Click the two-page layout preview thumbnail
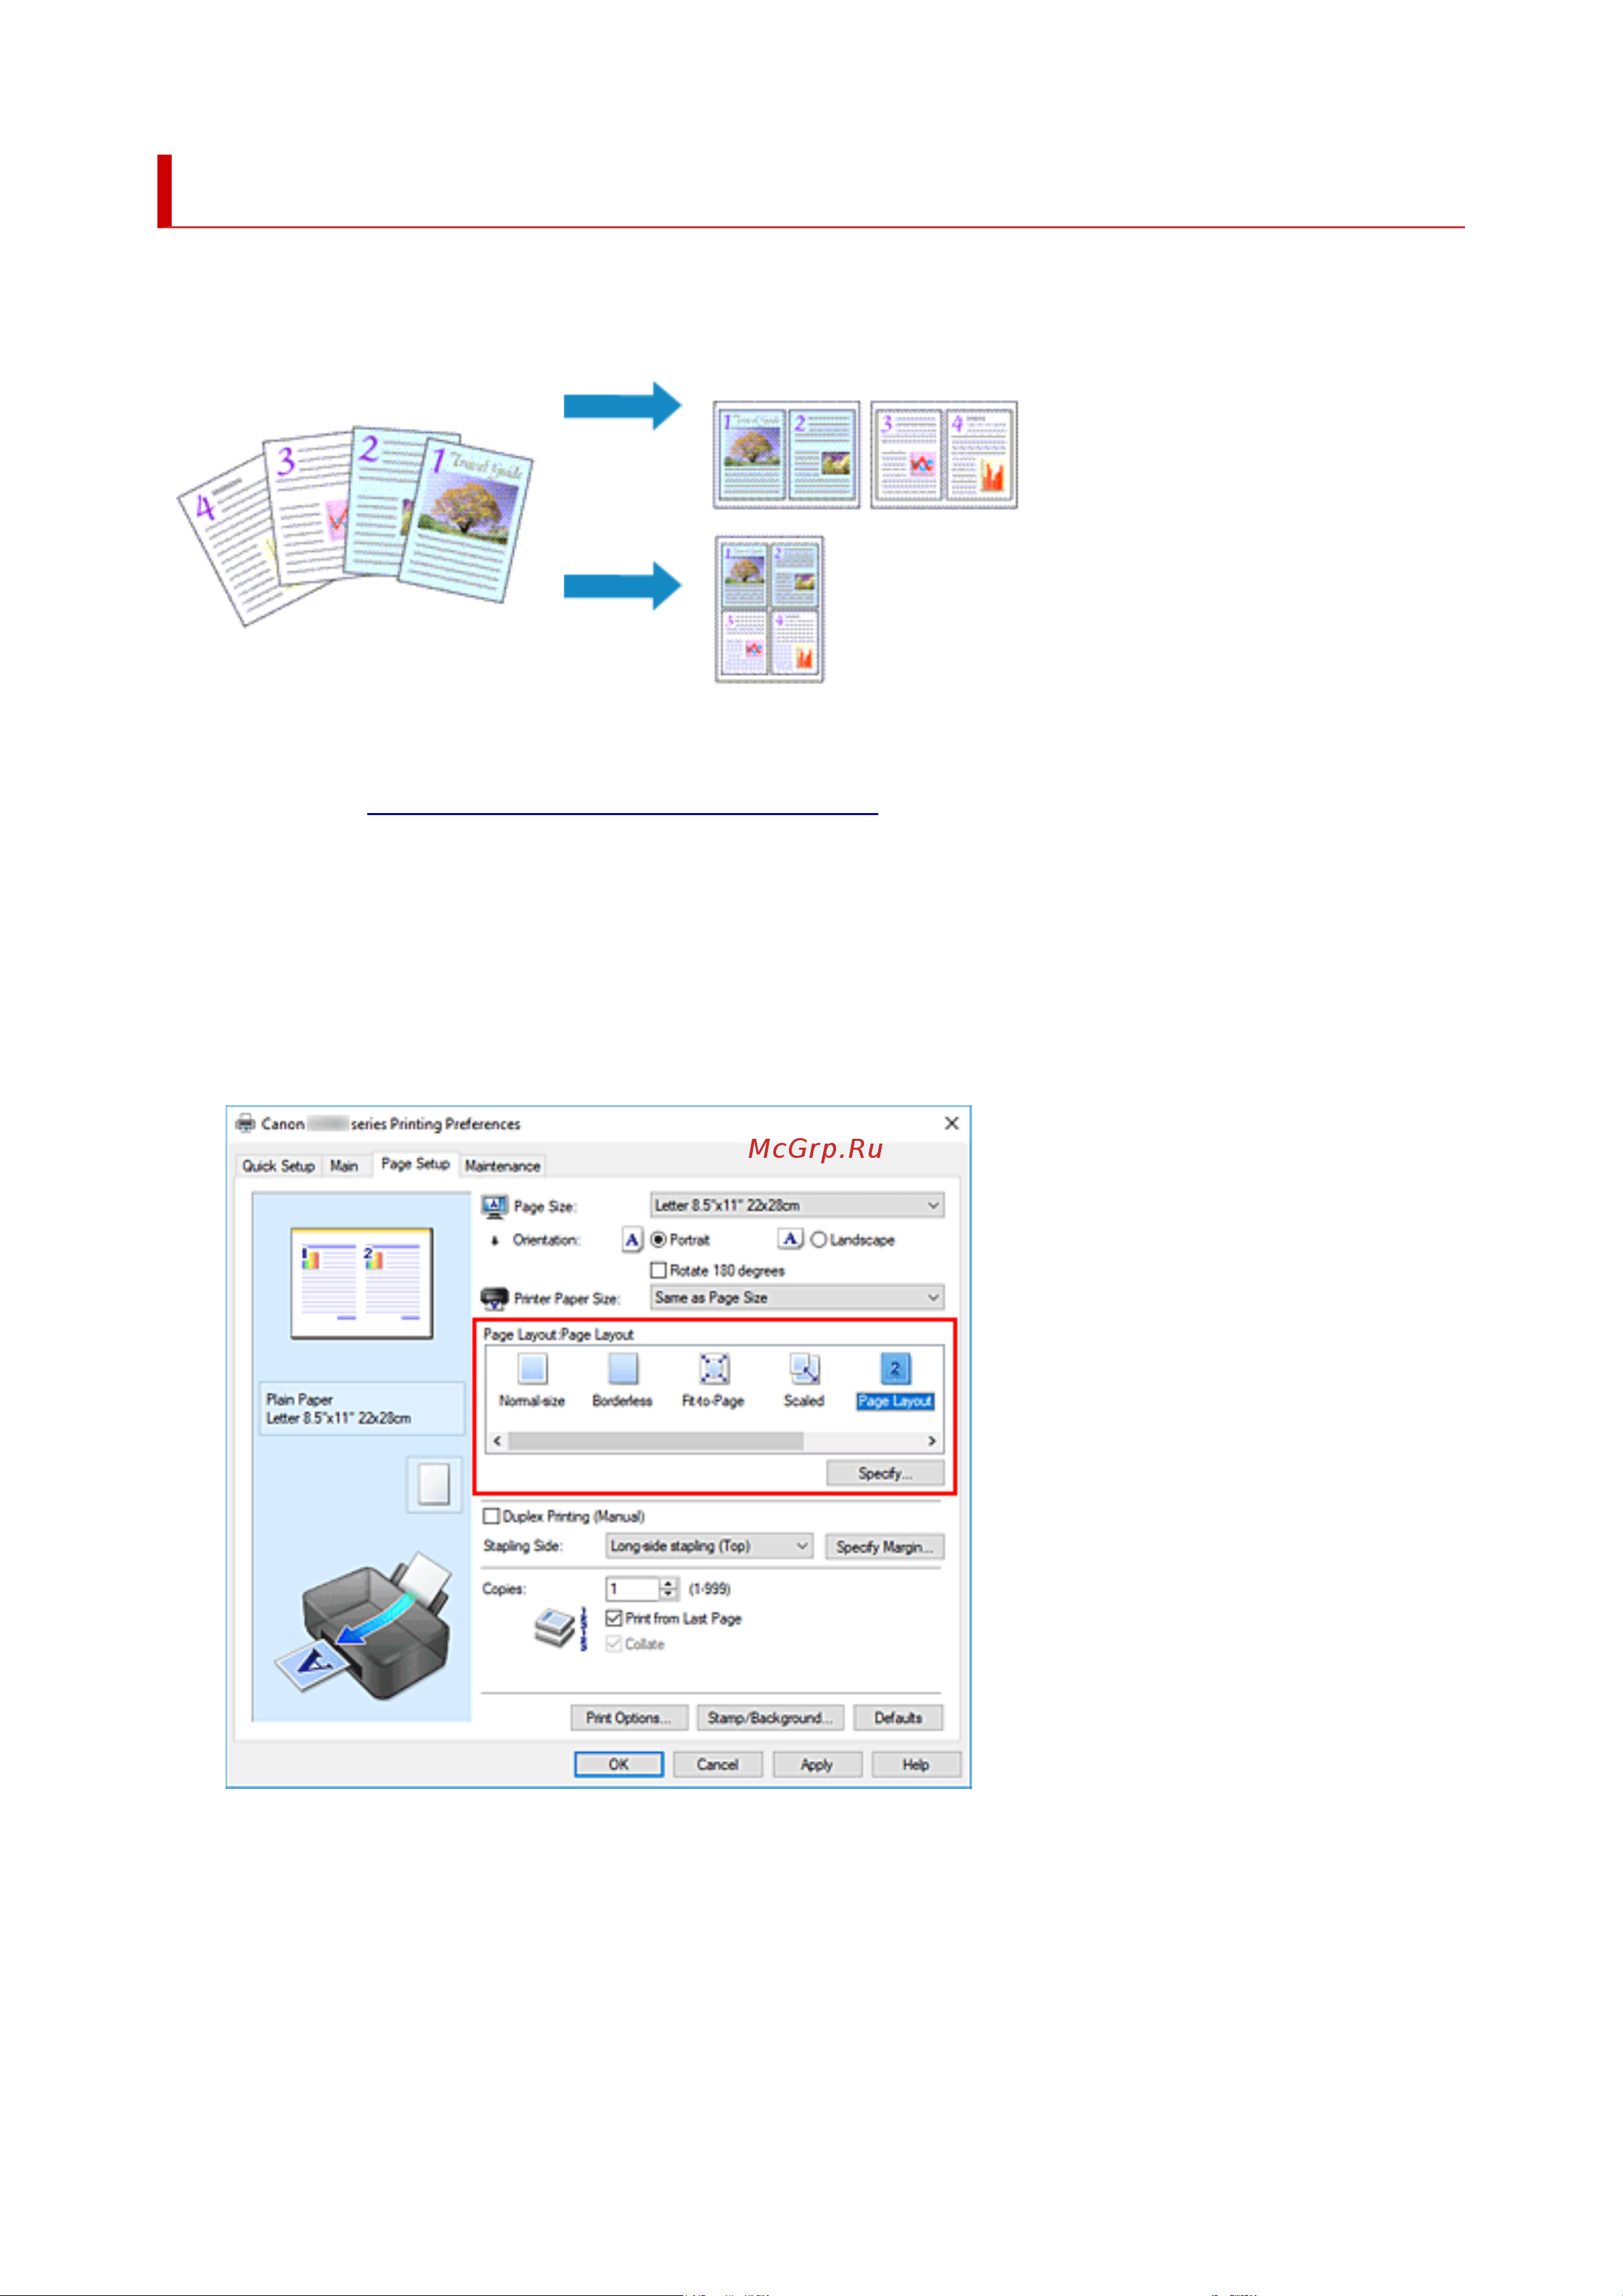This screenshot has height=2296, width=1623. click(362, 1283)
